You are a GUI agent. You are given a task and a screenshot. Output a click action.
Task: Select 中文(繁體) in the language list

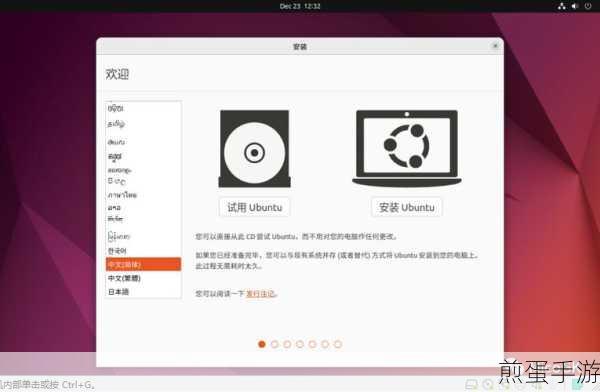click(x=143, y=278)
